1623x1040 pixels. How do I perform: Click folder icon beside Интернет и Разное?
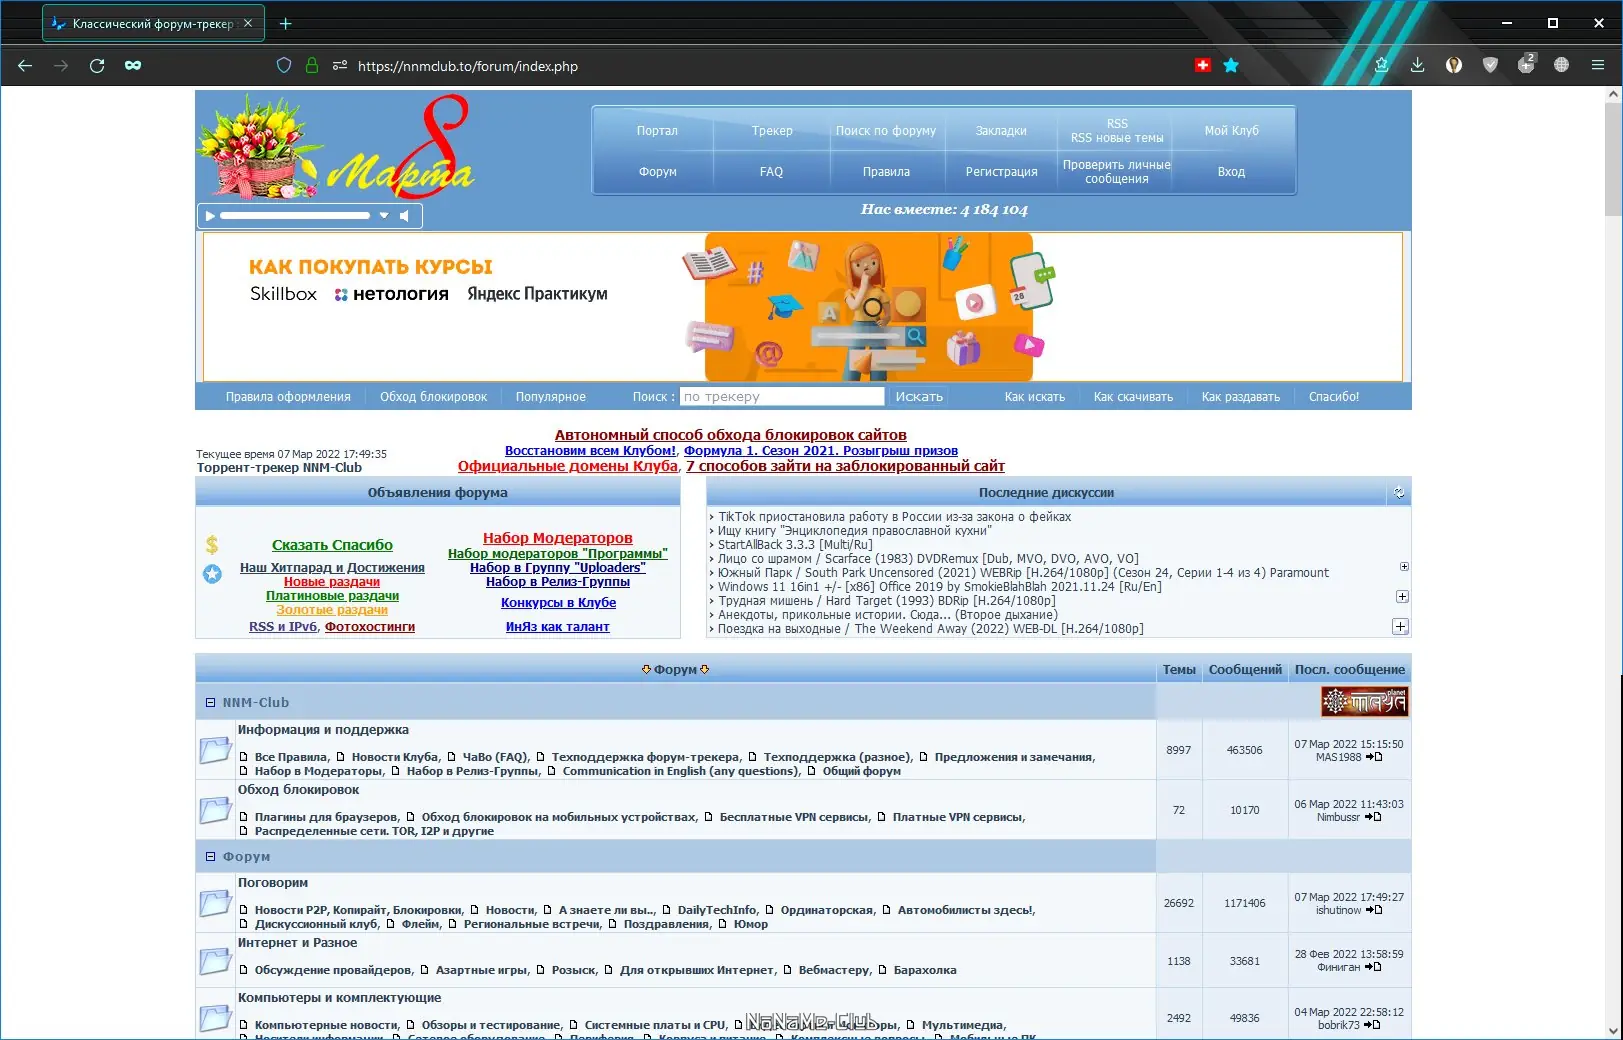pyautogui.click(x=215, y=961)
